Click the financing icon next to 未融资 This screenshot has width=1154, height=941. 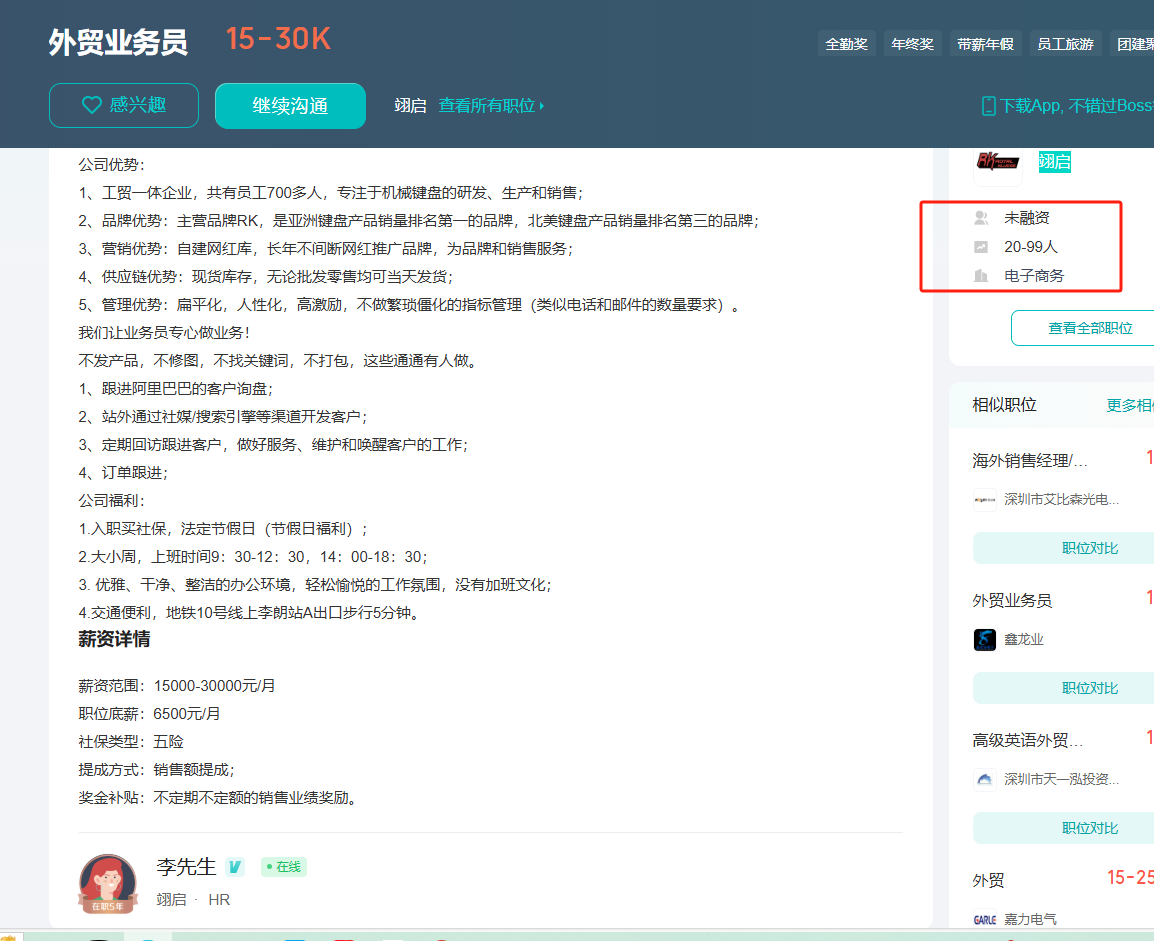pos(981,217)
